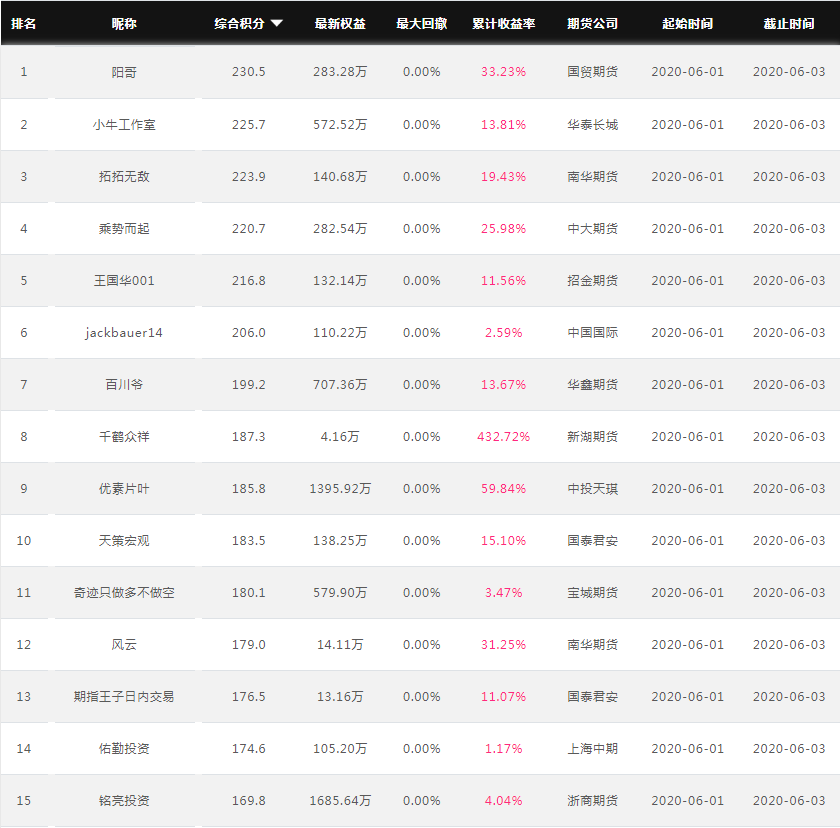Select 期指王子日内交易 nickname
This screenshot has height=828, width=840.
pyautogui.click(x=124, y=696)
